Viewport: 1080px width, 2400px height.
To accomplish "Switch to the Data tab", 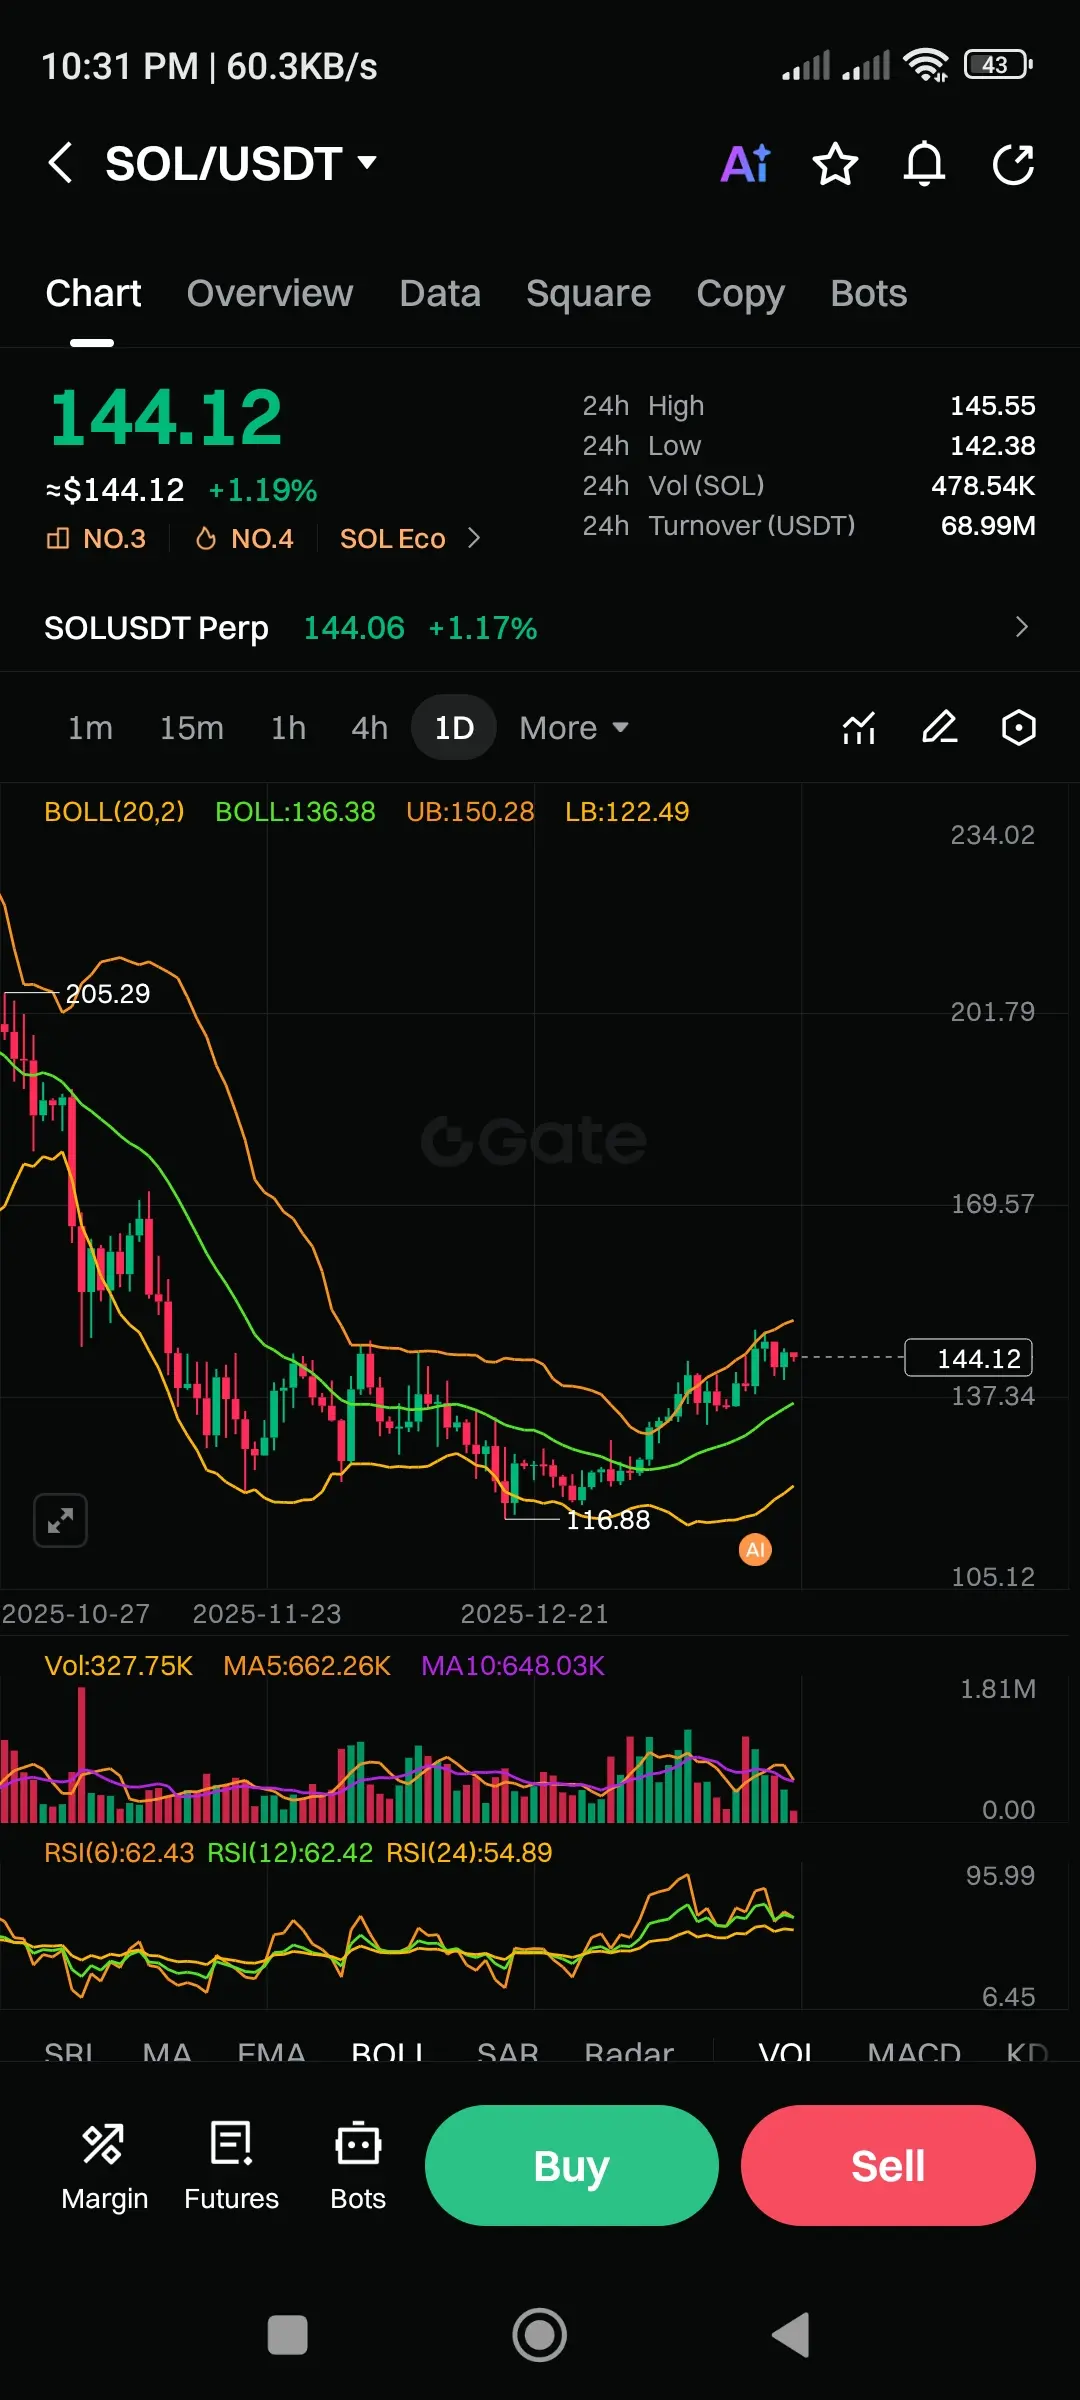I will [440, 293].
